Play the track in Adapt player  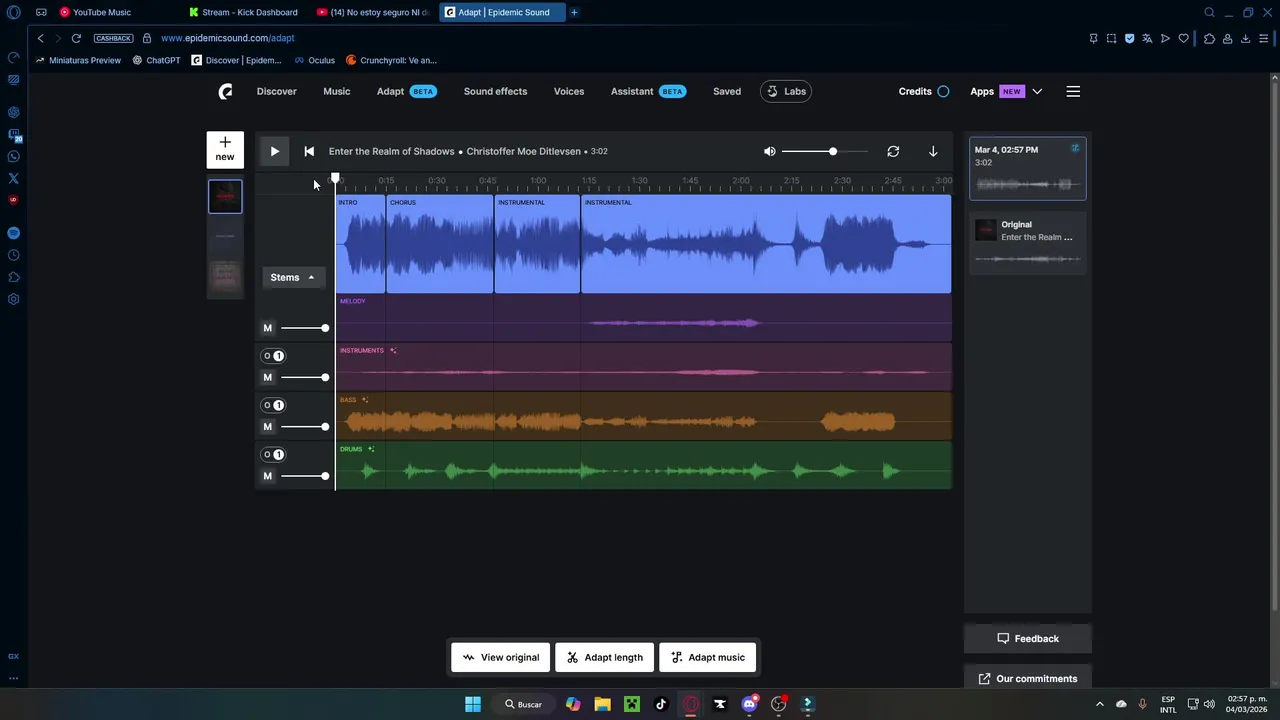click(x=274, y=151)
